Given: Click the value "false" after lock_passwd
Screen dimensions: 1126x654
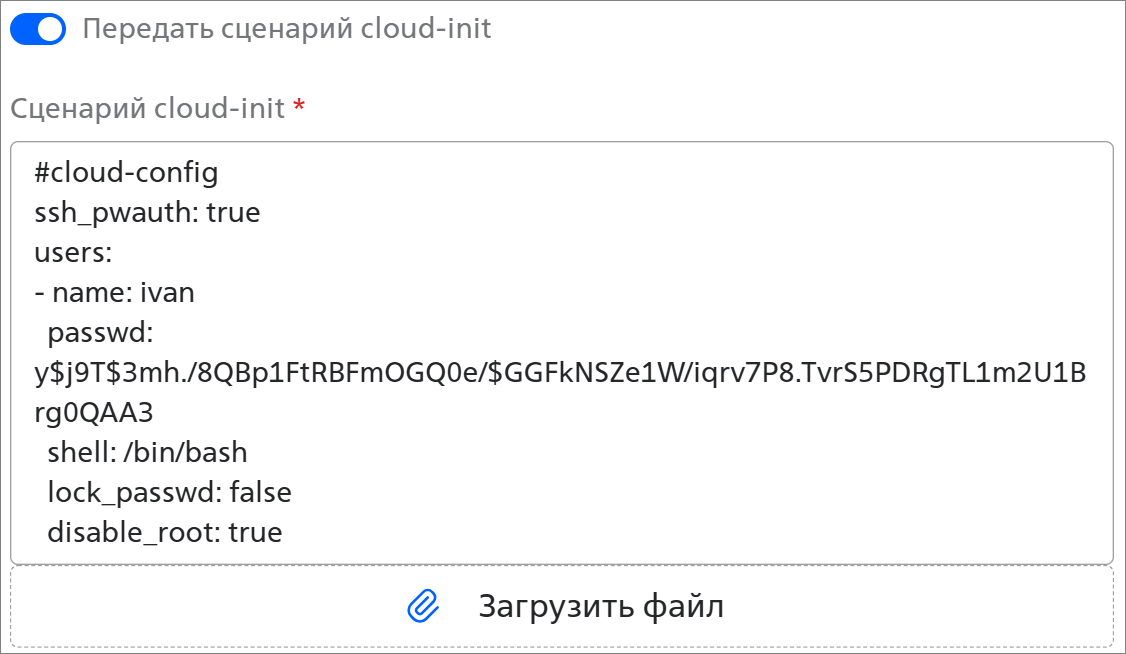Looking at the screenshot, I should pos(260,492).
